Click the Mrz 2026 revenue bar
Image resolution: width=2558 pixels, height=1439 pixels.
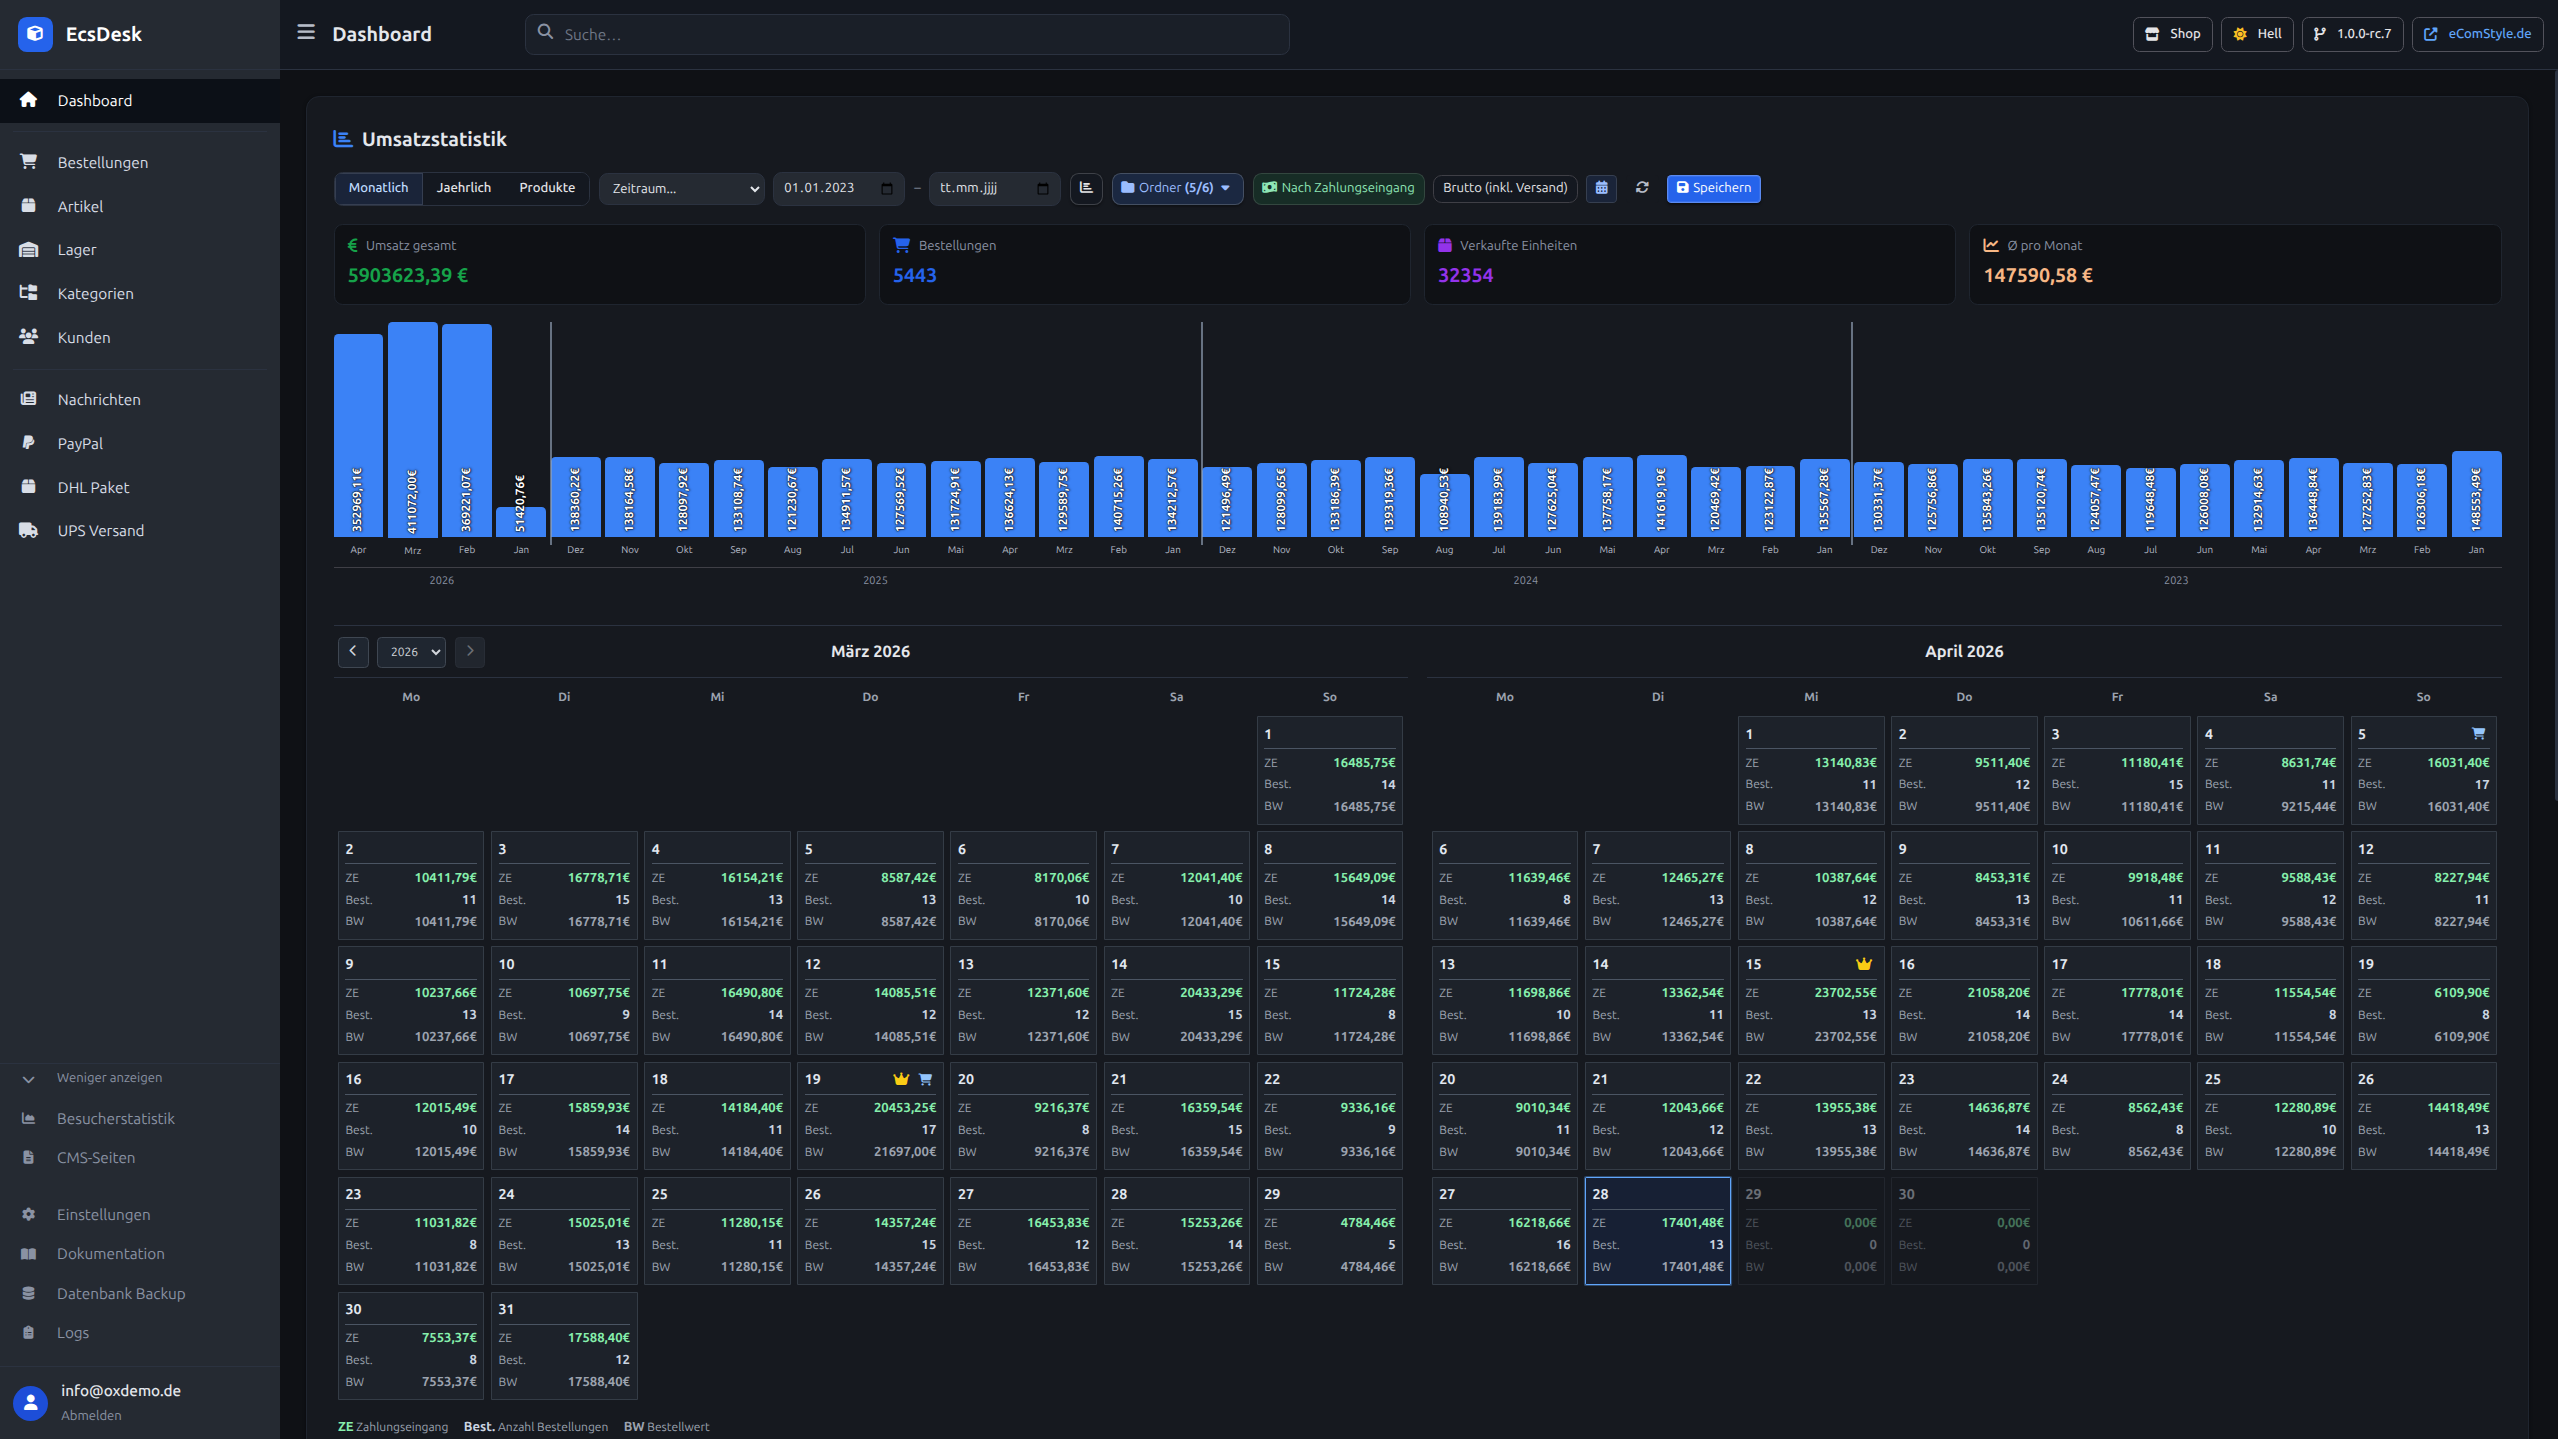(412, 430)
